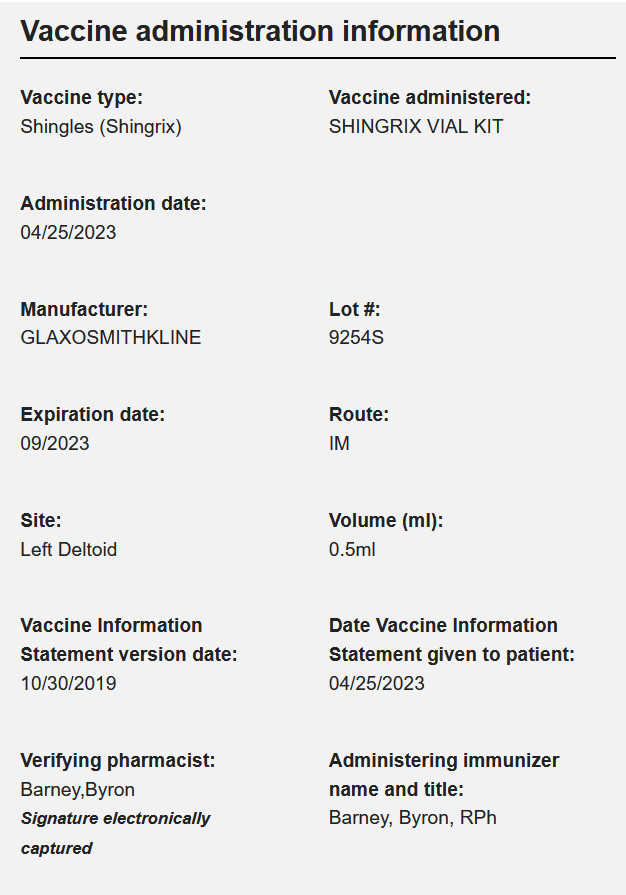The width and height of the screenshot is (626, 895).
Task: Click the Vaccine administration information heading
Action: coord(260,31)
